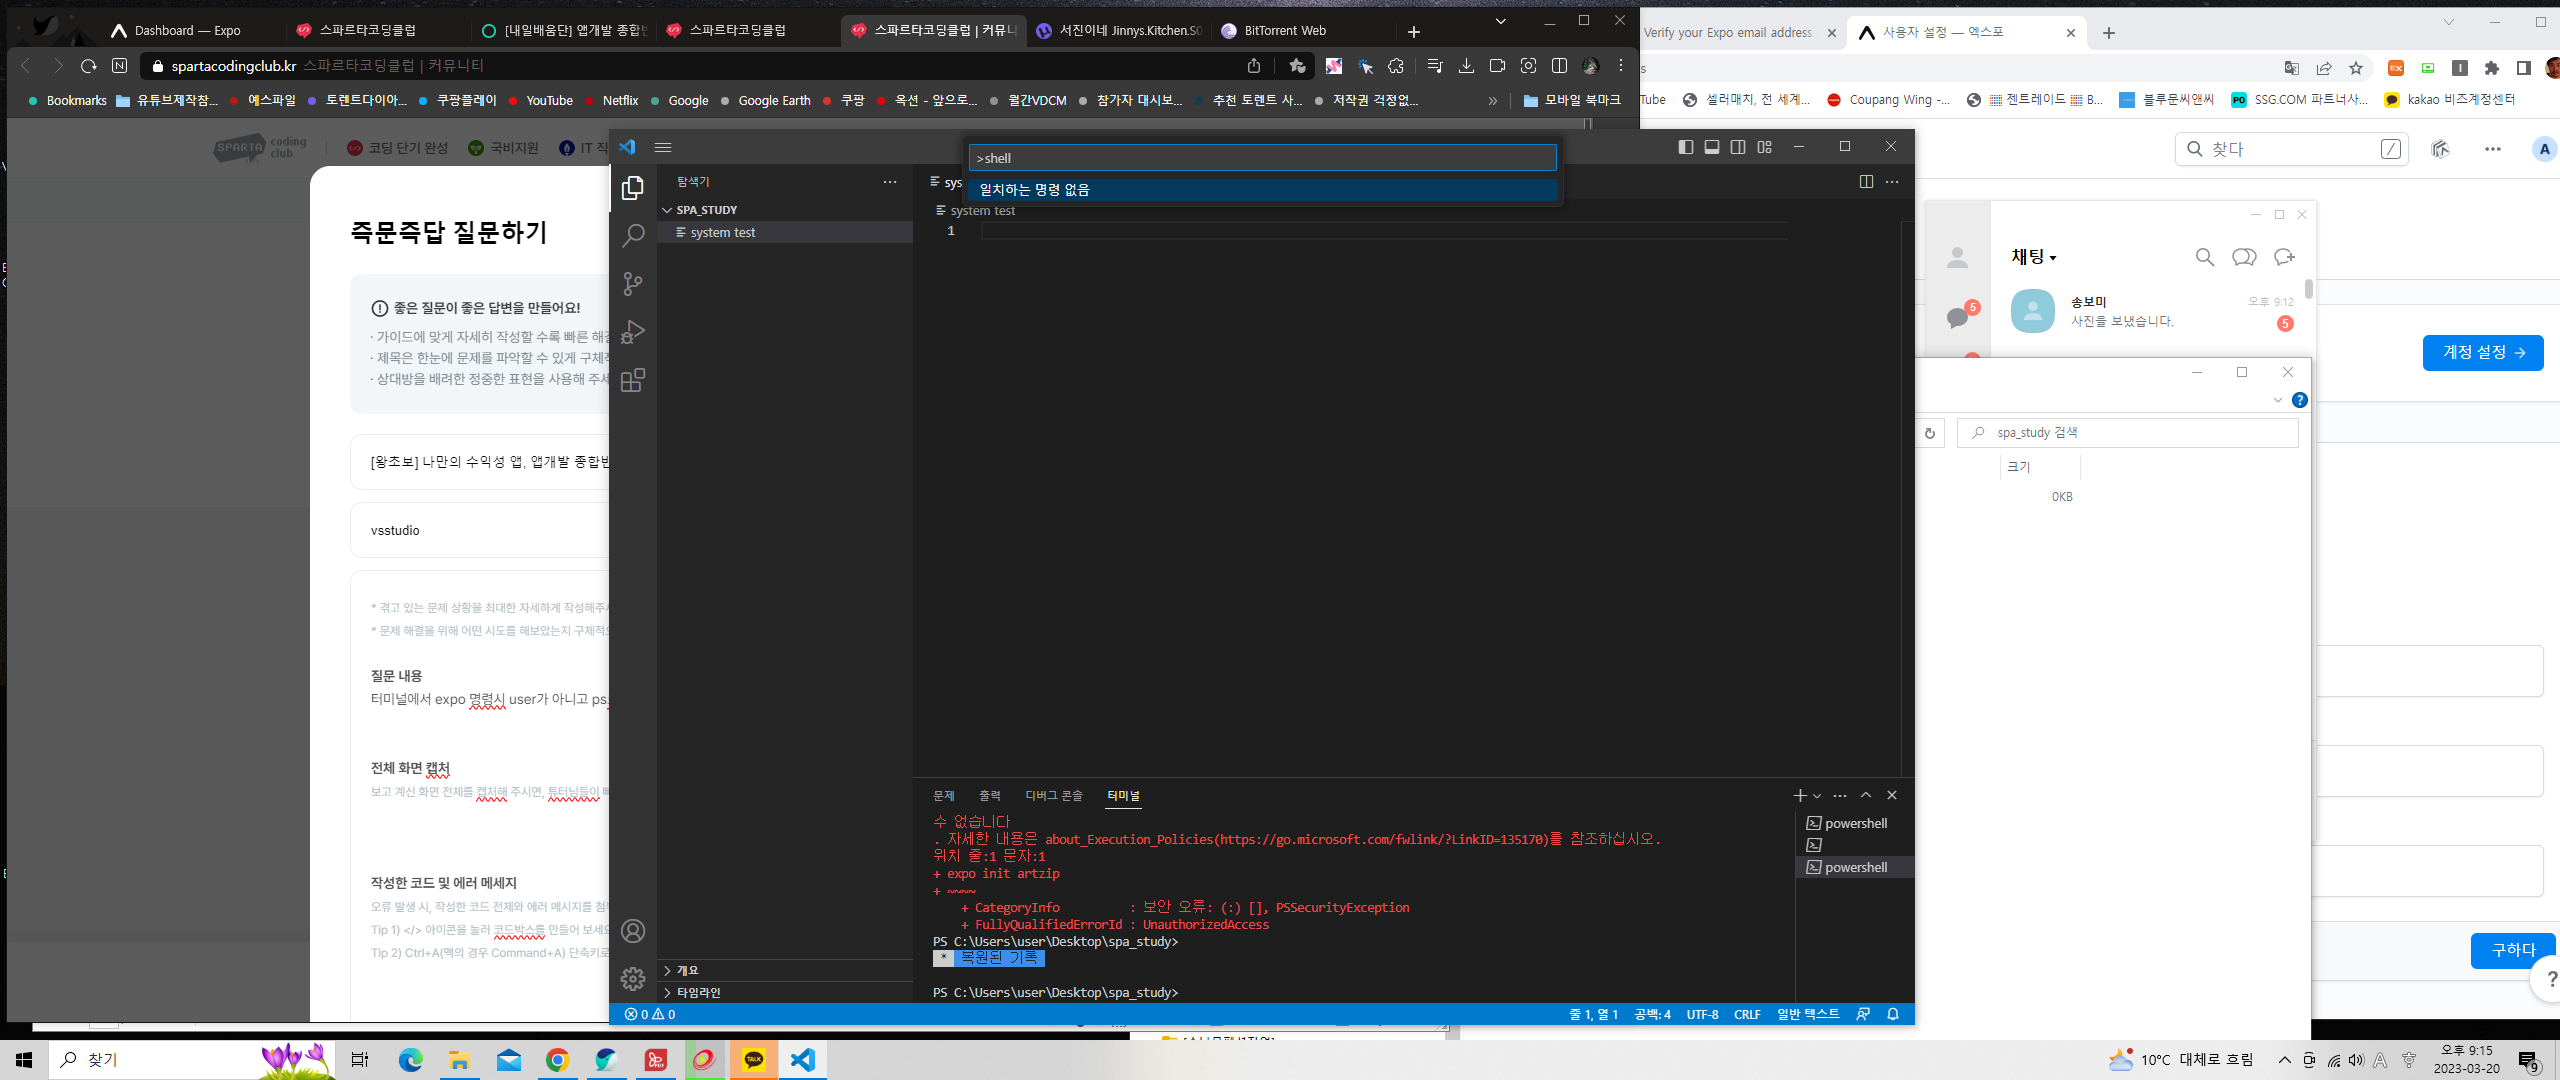Image resolution: width=2560 pixels, height=1080 pixels.
Task: Open the new terminal profile dropdown arrow
Action: [1817, 796]
